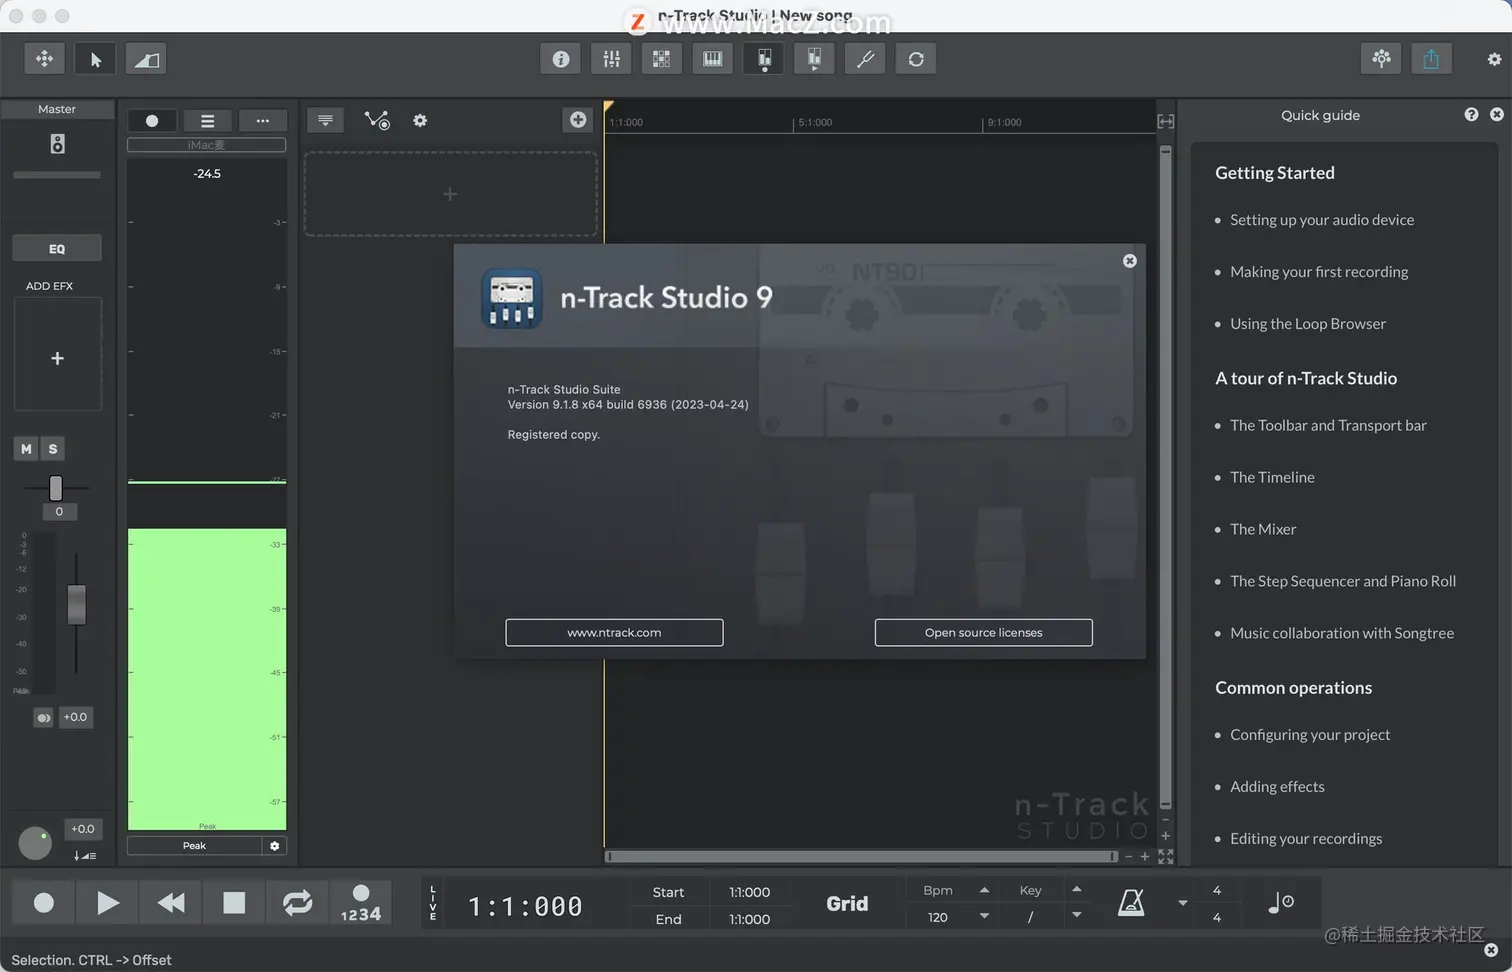Increase Bpm with the up arrow
This screenshot has height=972, width=1512.
984,890
